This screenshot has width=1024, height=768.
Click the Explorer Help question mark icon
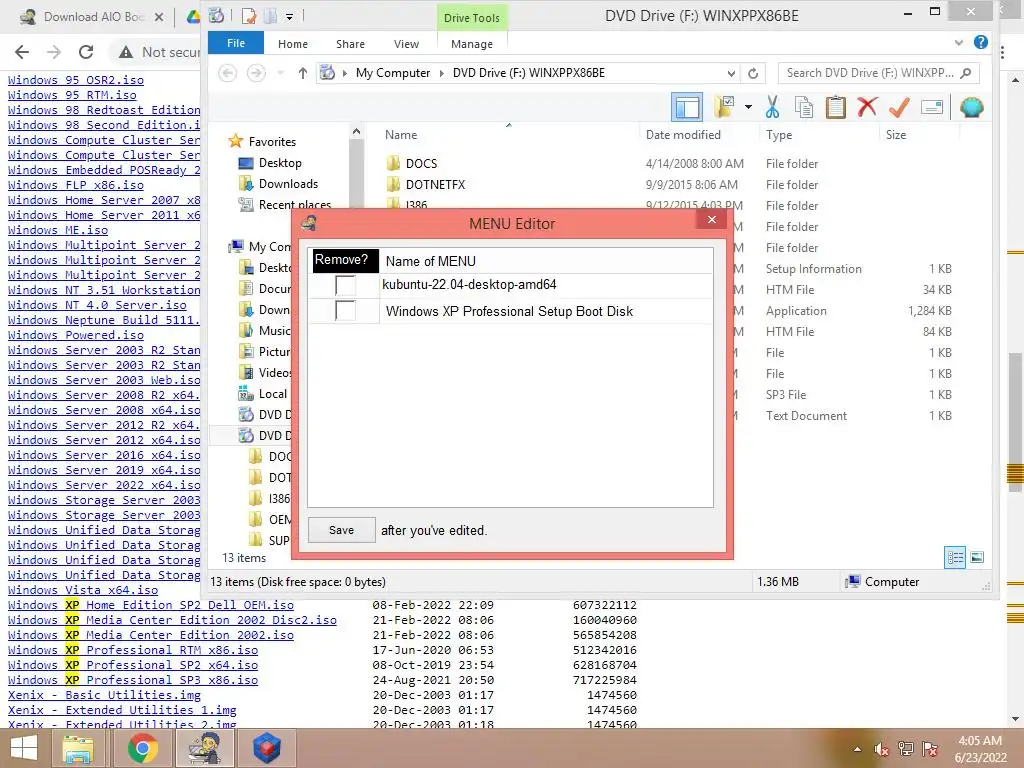(x=980, y=42)
